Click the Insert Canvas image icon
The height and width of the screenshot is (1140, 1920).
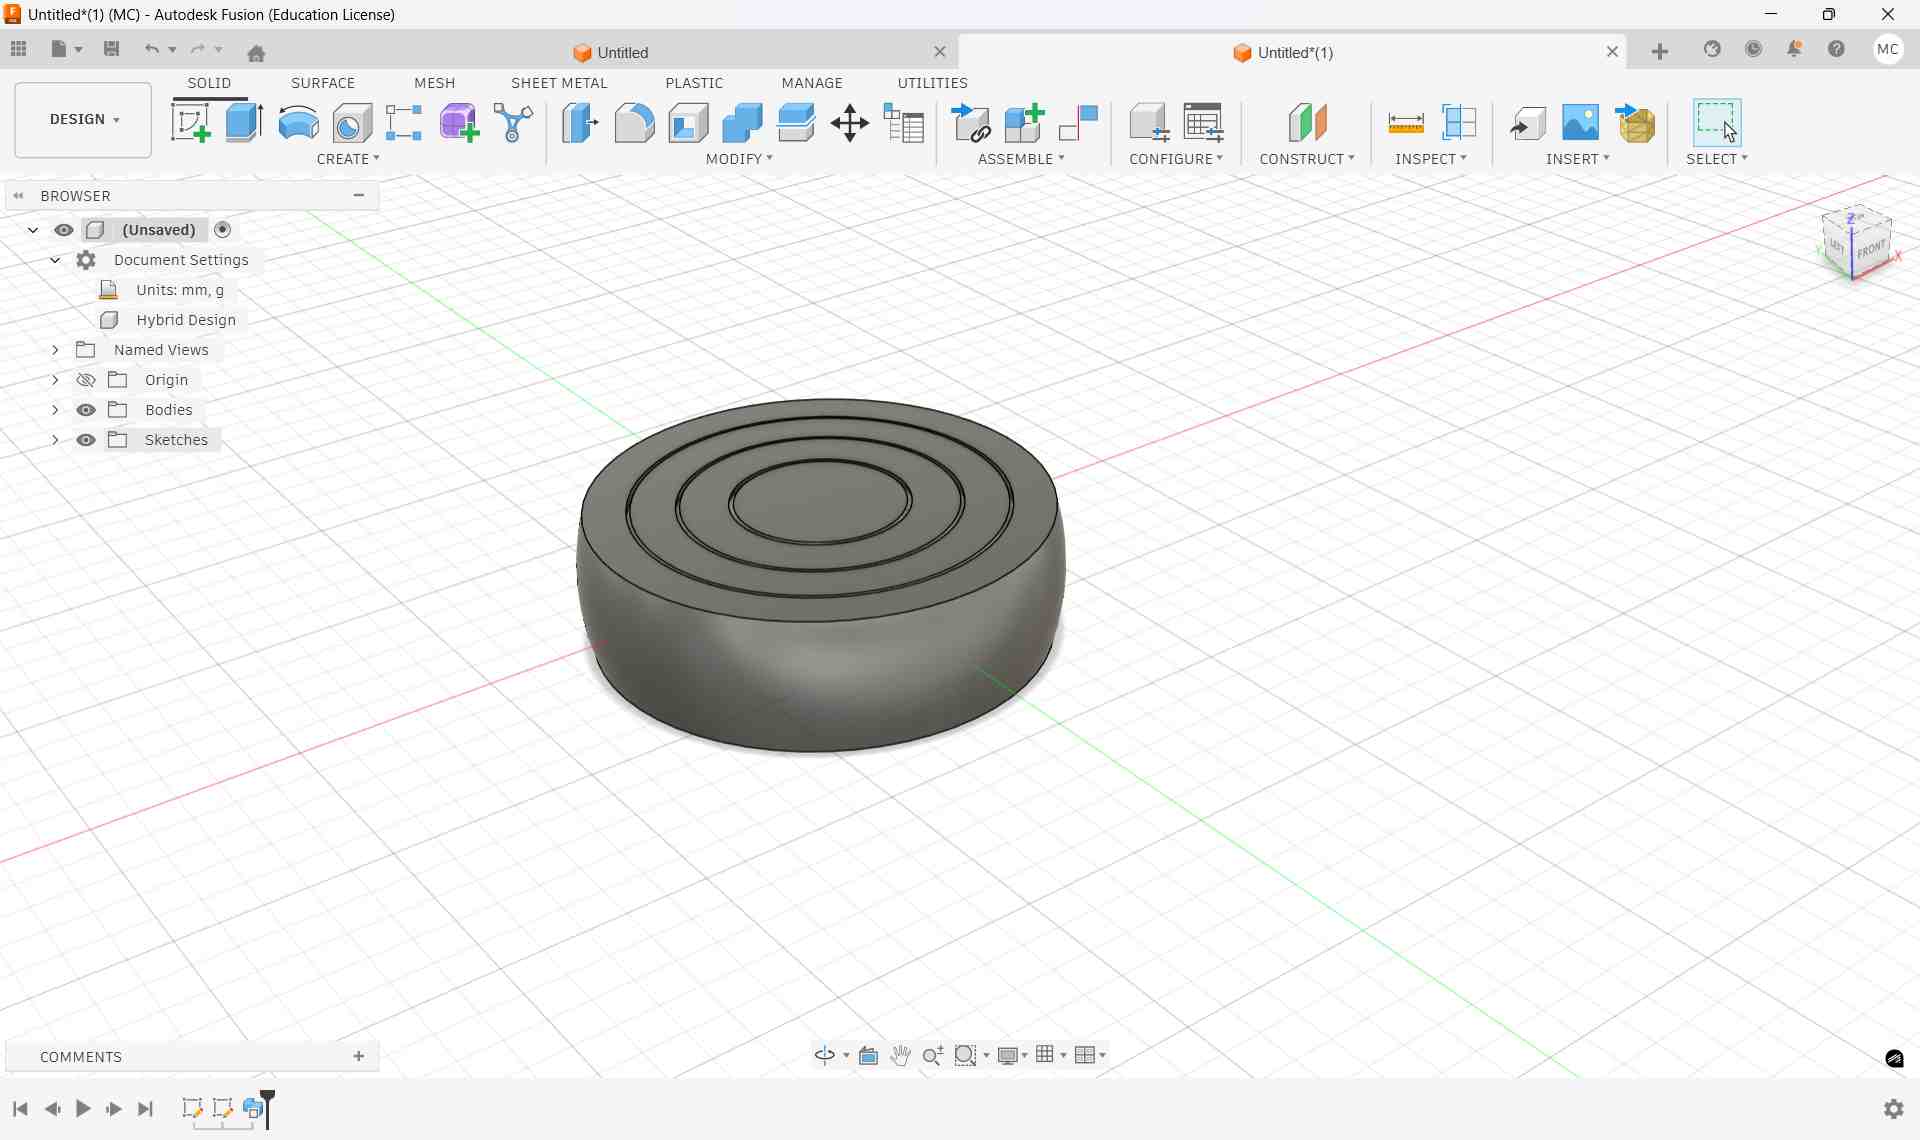[1580, 123]
